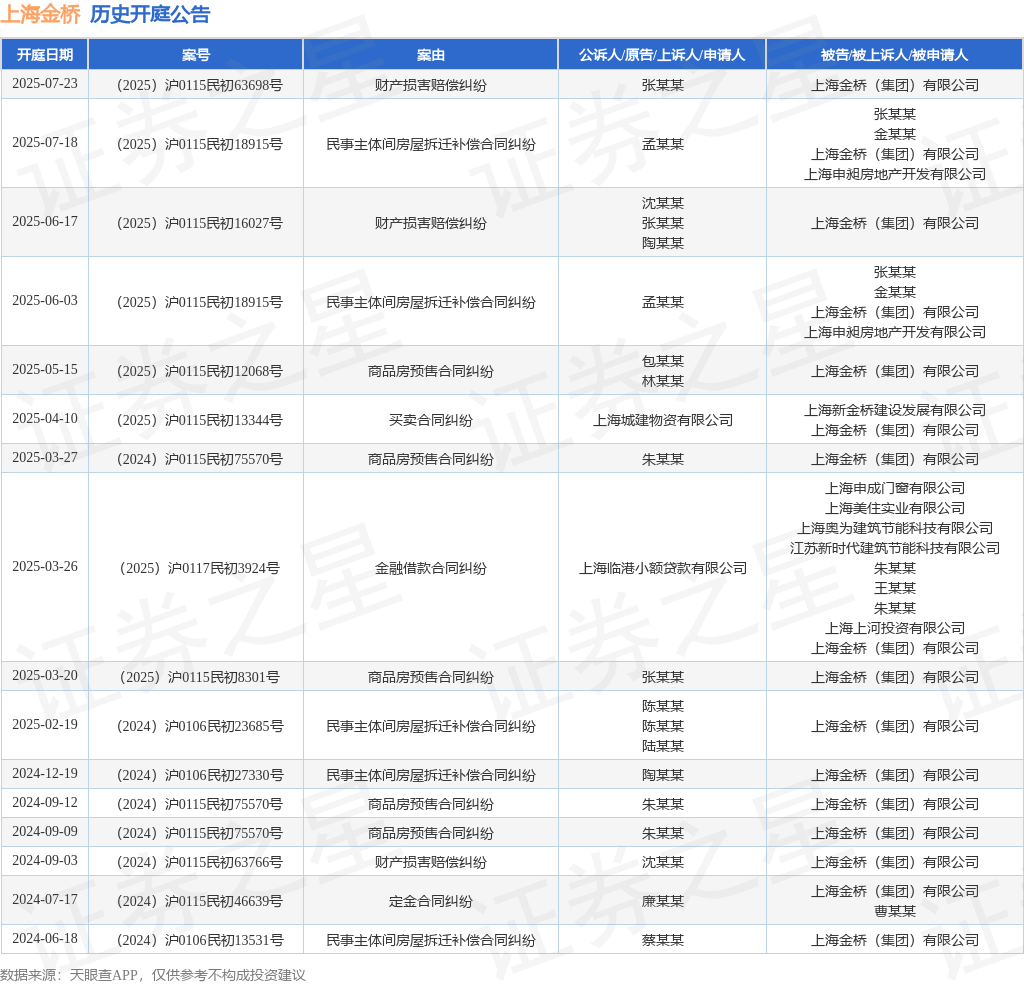Click defendant 上海新金桥建设发展有限公司
This screenshot has width=1024, height=984.
[x=894, y=410]
